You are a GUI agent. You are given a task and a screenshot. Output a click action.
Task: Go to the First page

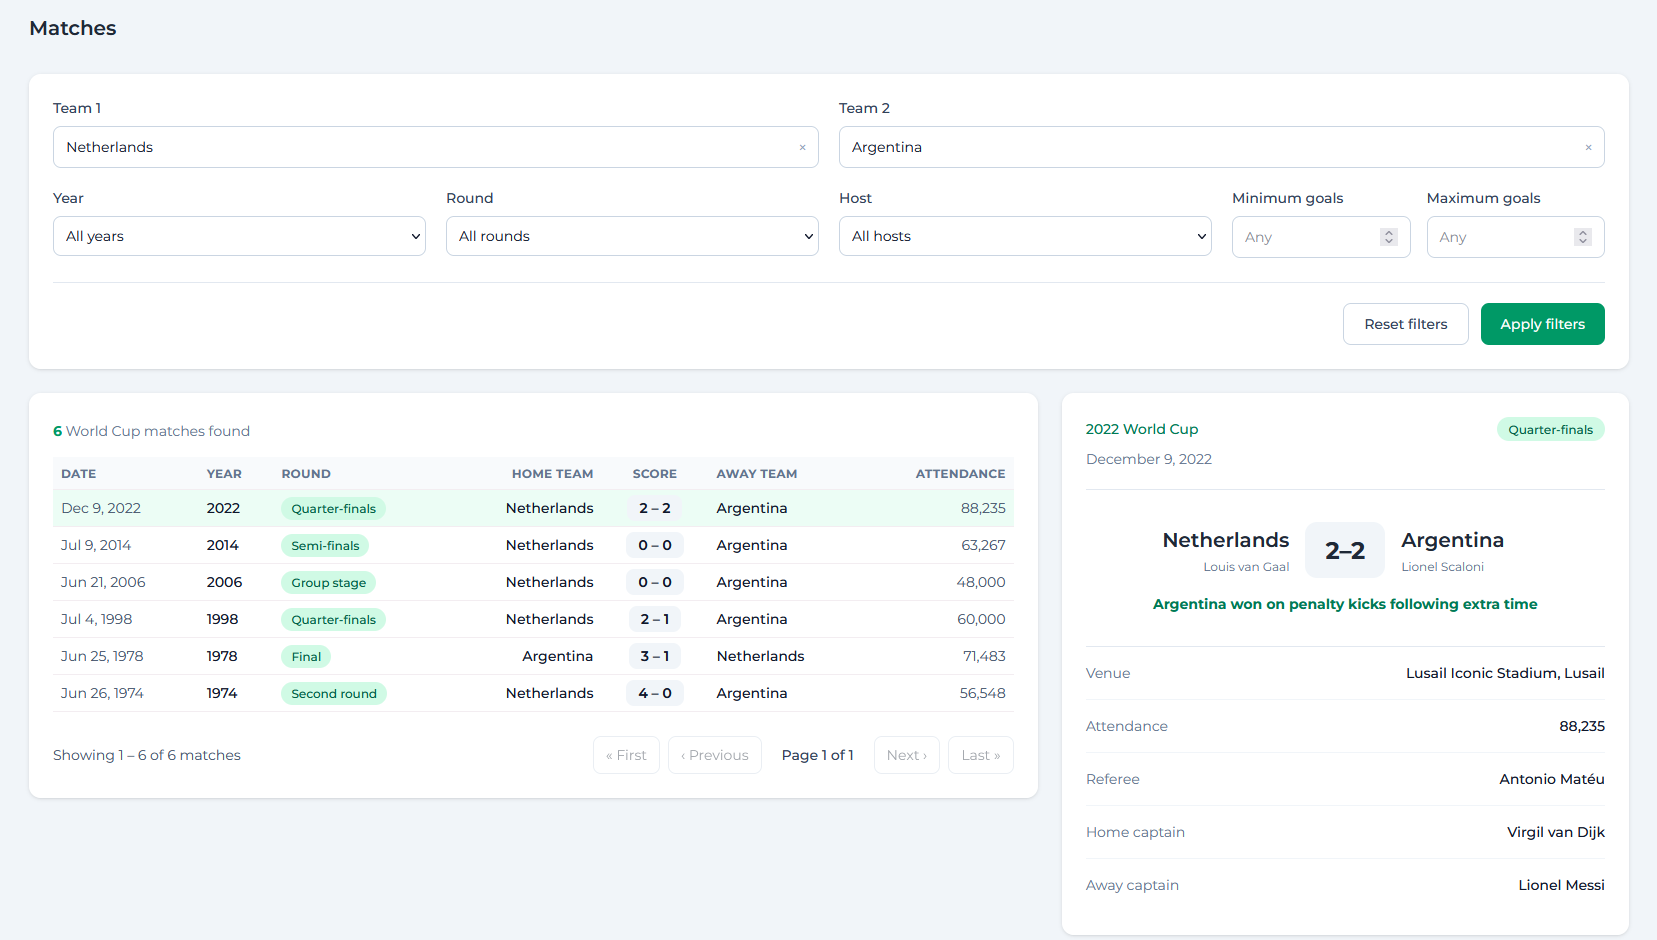click(x=626, y=755)
